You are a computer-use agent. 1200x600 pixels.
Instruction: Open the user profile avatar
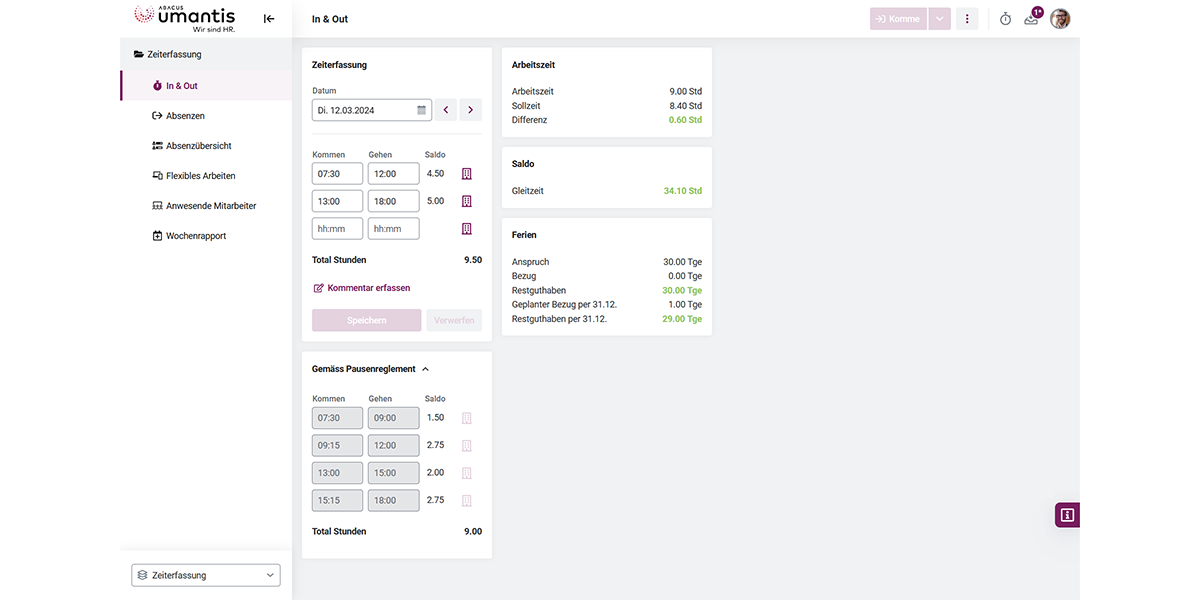point(1060,19)
